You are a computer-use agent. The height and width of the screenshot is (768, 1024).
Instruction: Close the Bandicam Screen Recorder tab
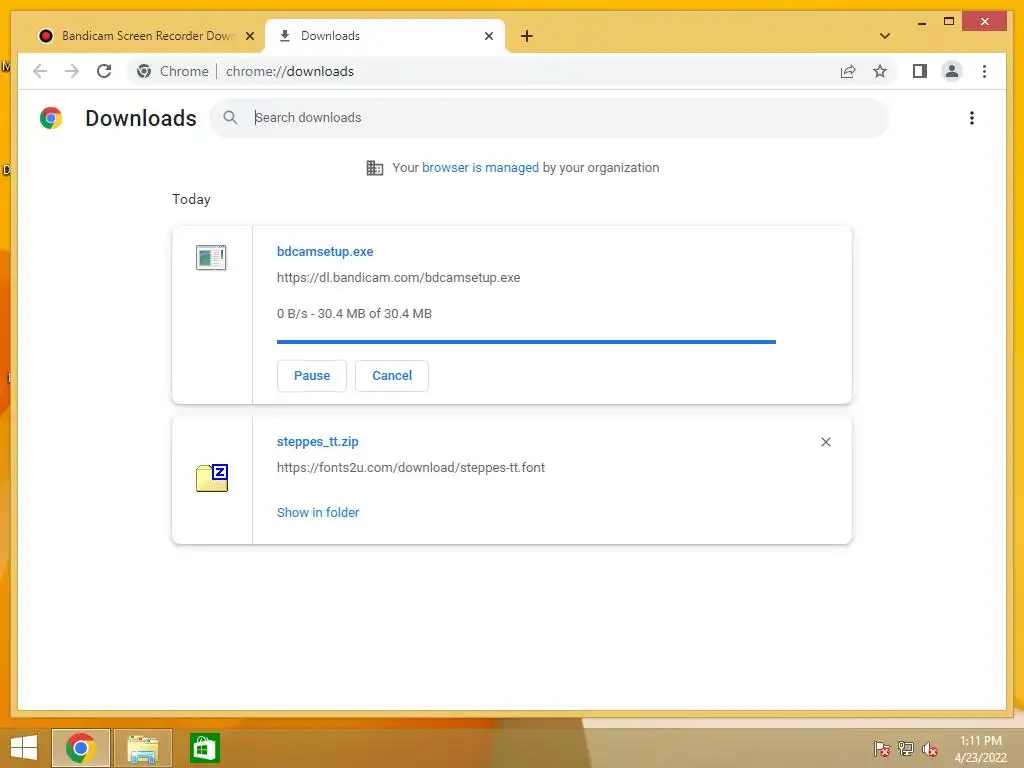point(249,36)
